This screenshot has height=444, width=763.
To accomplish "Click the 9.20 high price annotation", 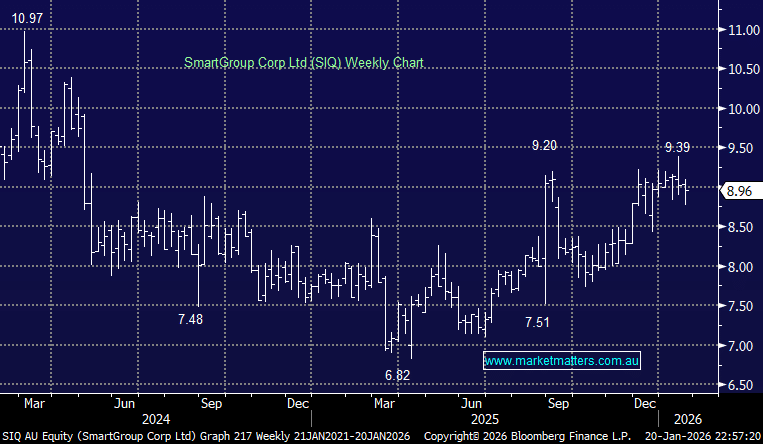I will click(x=544, y=145).
